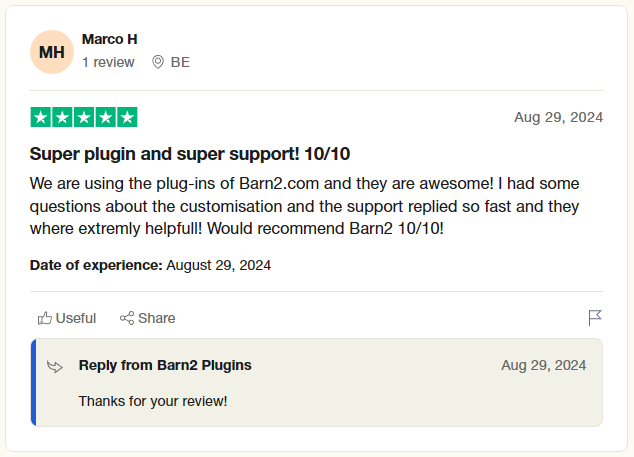Click the third green star
The height and width of the screenshot is (457, 634).
point(84,117)
